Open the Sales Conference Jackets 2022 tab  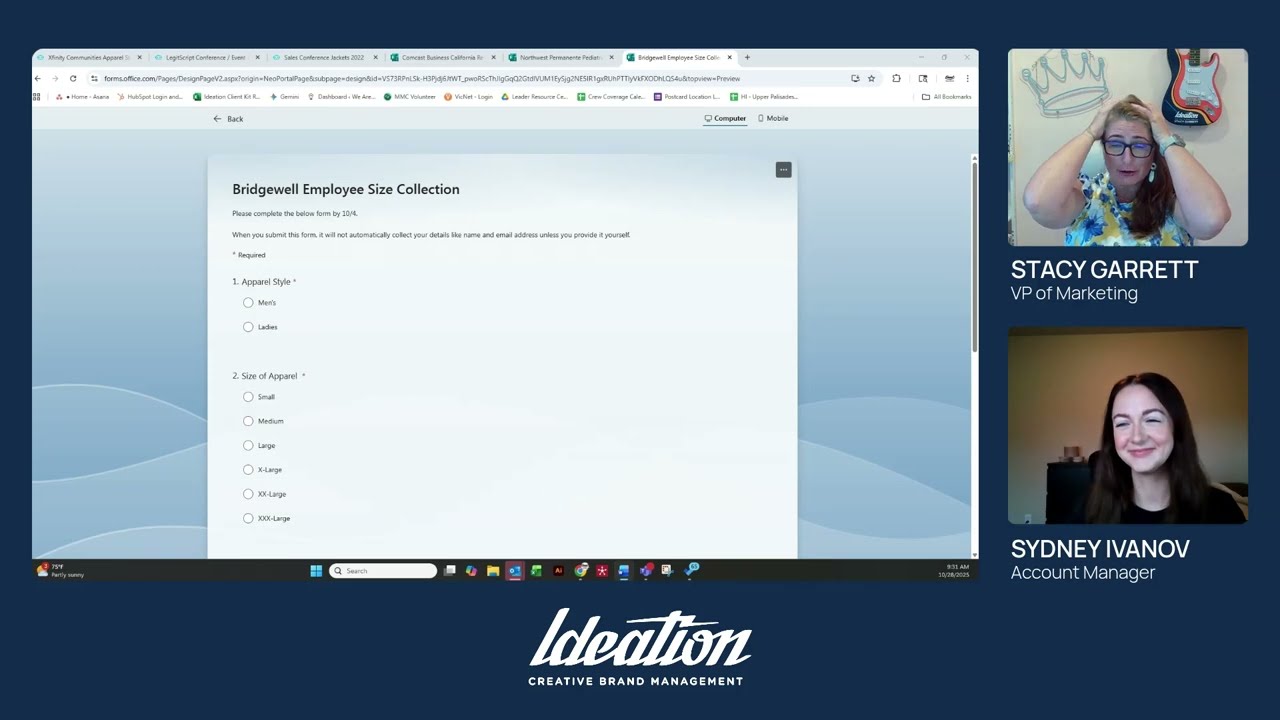323,58
